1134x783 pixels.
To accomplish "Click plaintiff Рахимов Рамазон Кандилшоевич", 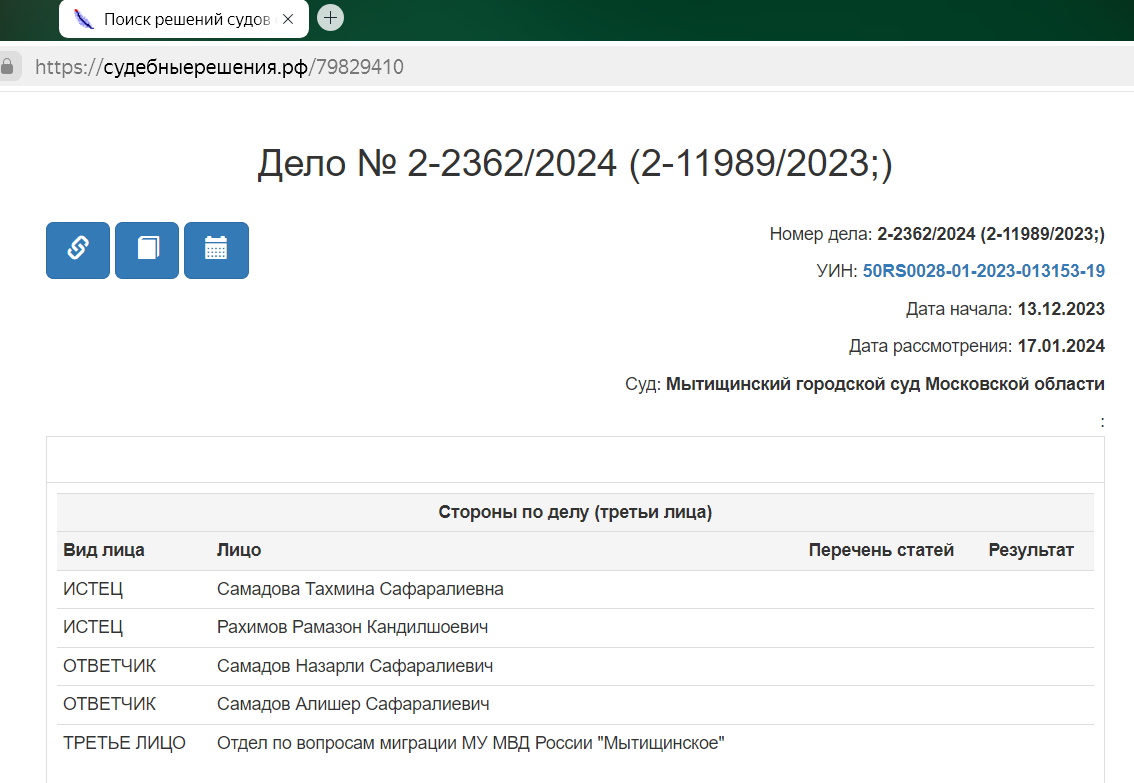I will (353, 627).
